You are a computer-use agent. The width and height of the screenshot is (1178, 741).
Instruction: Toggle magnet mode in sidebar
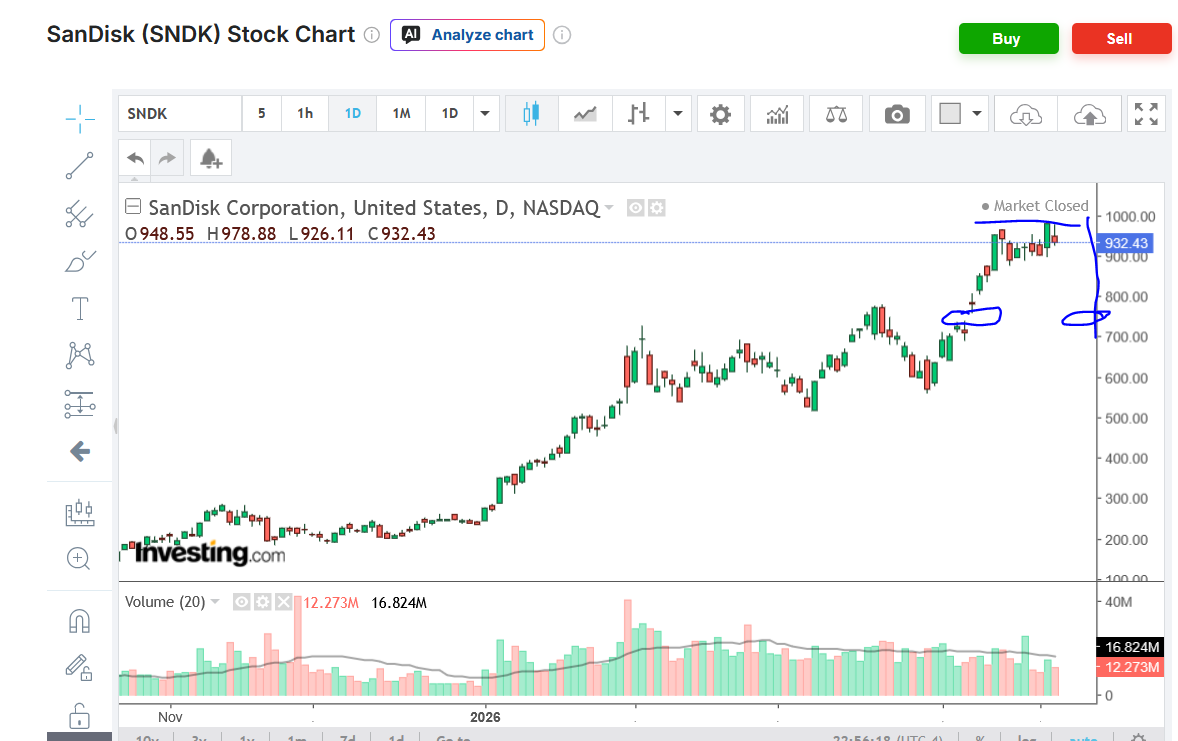click(x=80, y=622)
